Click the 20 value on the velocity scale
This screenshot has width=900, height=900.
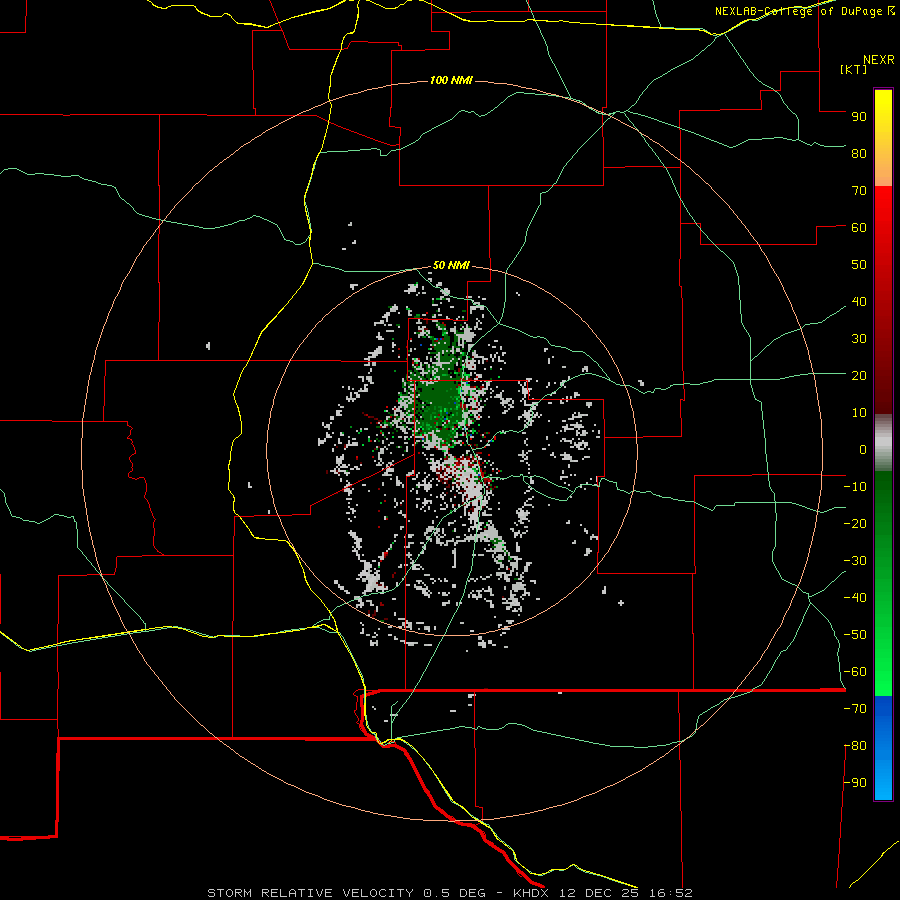tap(859, 376)
